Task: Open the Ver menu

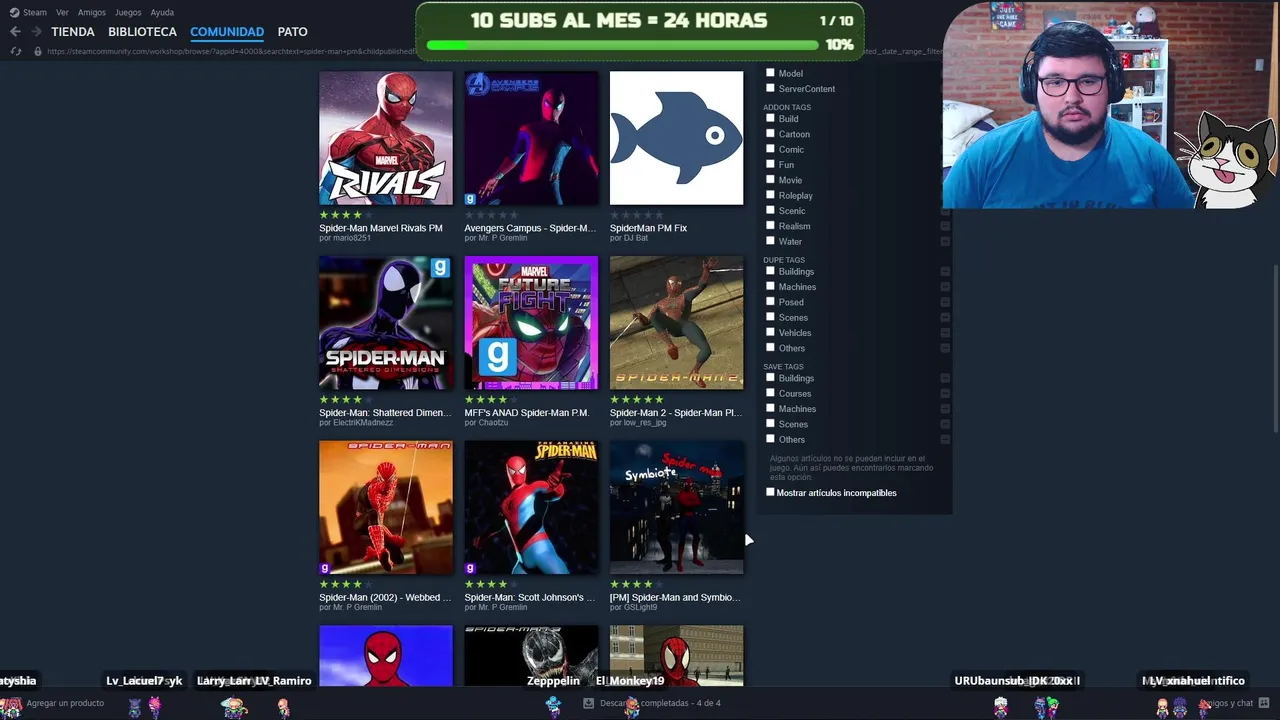Action: click(62, 13)
